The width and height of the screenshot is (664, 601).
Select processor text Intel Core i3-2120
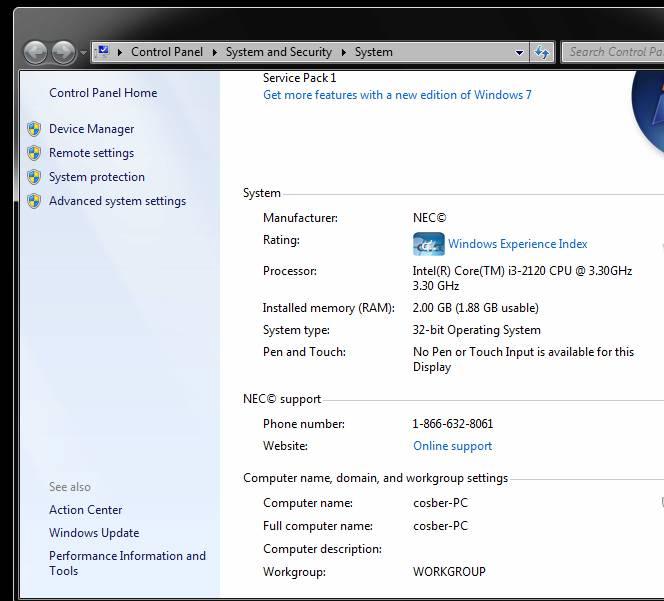click(x=522, y=278)
